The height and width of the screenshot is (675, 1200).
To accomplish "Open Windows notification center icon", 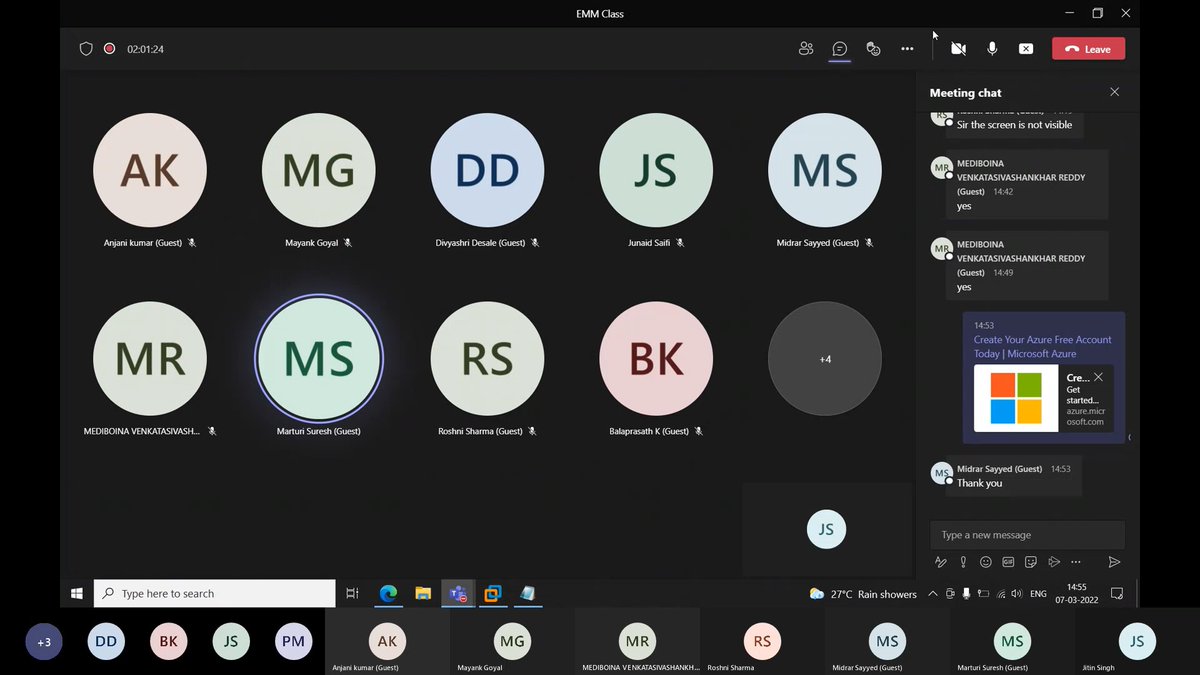I will tap(1117, 594).
